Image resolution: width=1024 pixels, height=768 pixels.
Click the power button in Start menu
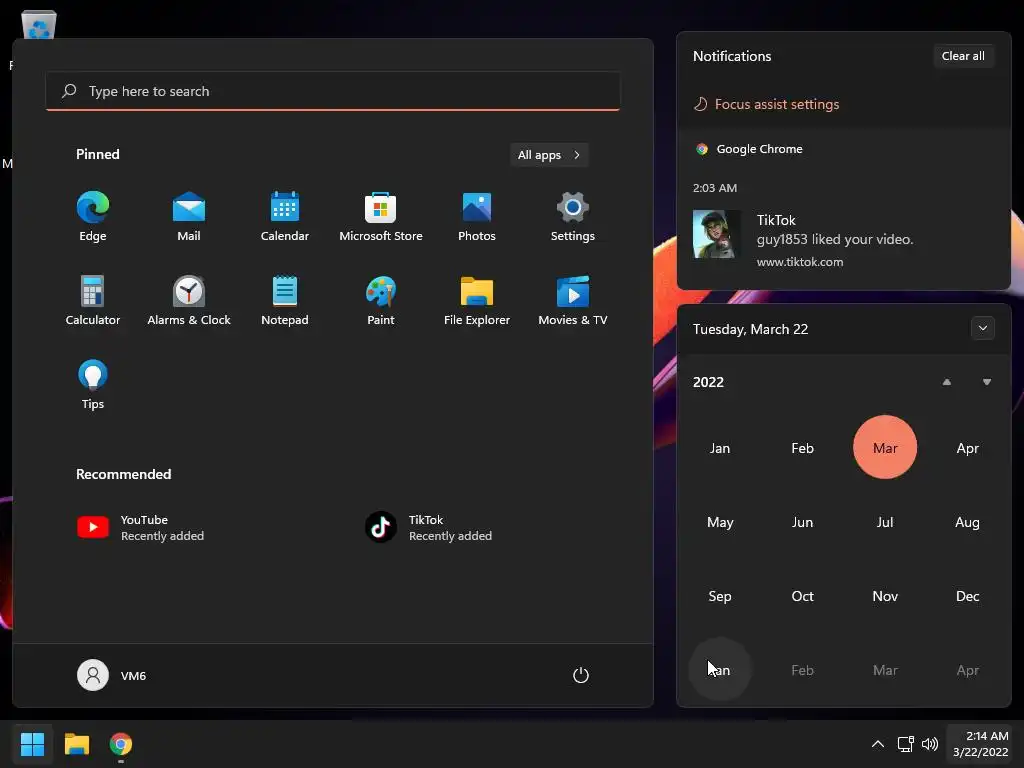click(x=581, y=675)
